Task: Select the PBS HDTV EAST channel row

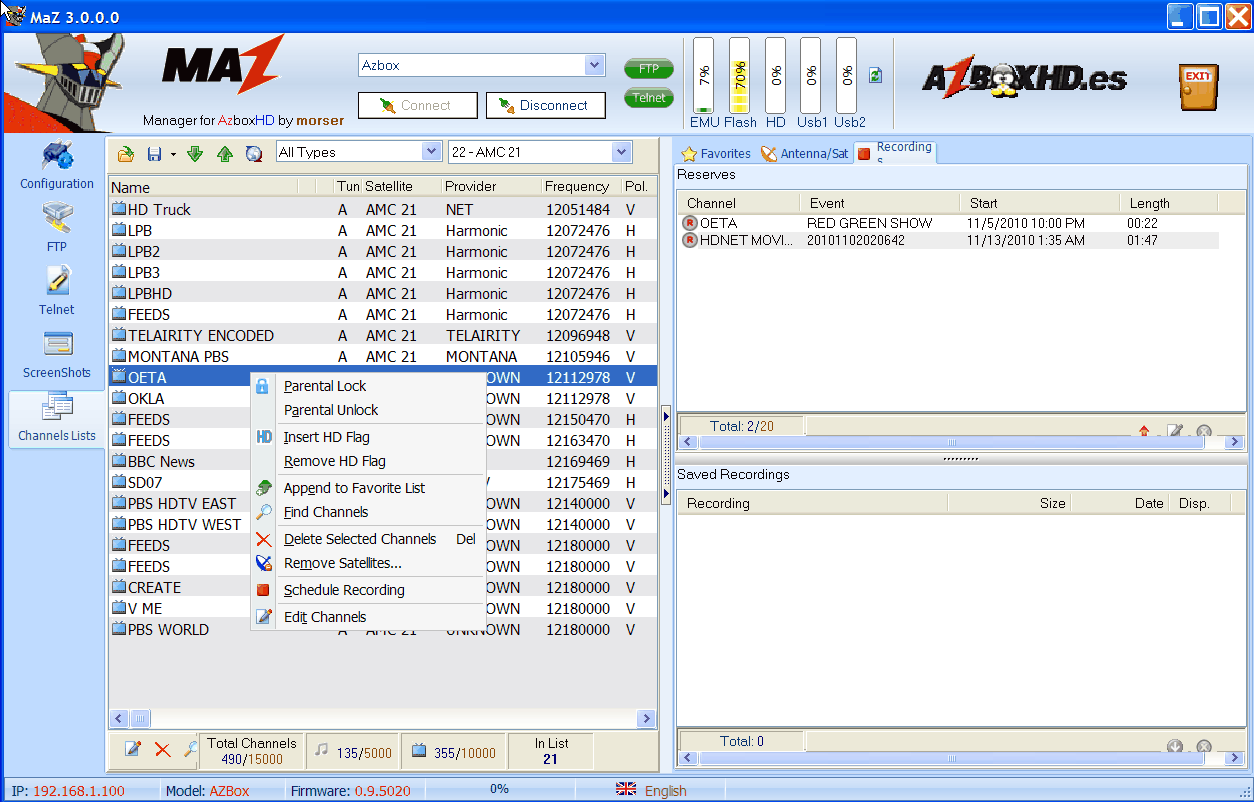Action: (179, 503)
